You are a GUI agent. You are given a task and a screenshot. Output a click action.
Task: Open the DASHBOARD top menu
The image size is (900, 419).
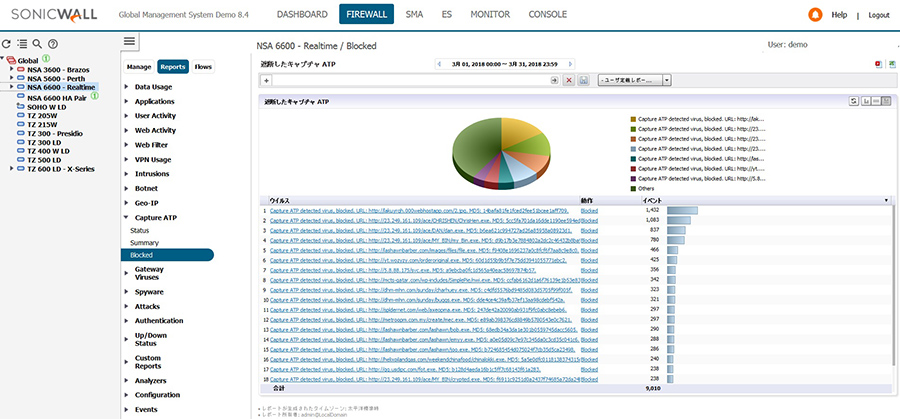302,14
